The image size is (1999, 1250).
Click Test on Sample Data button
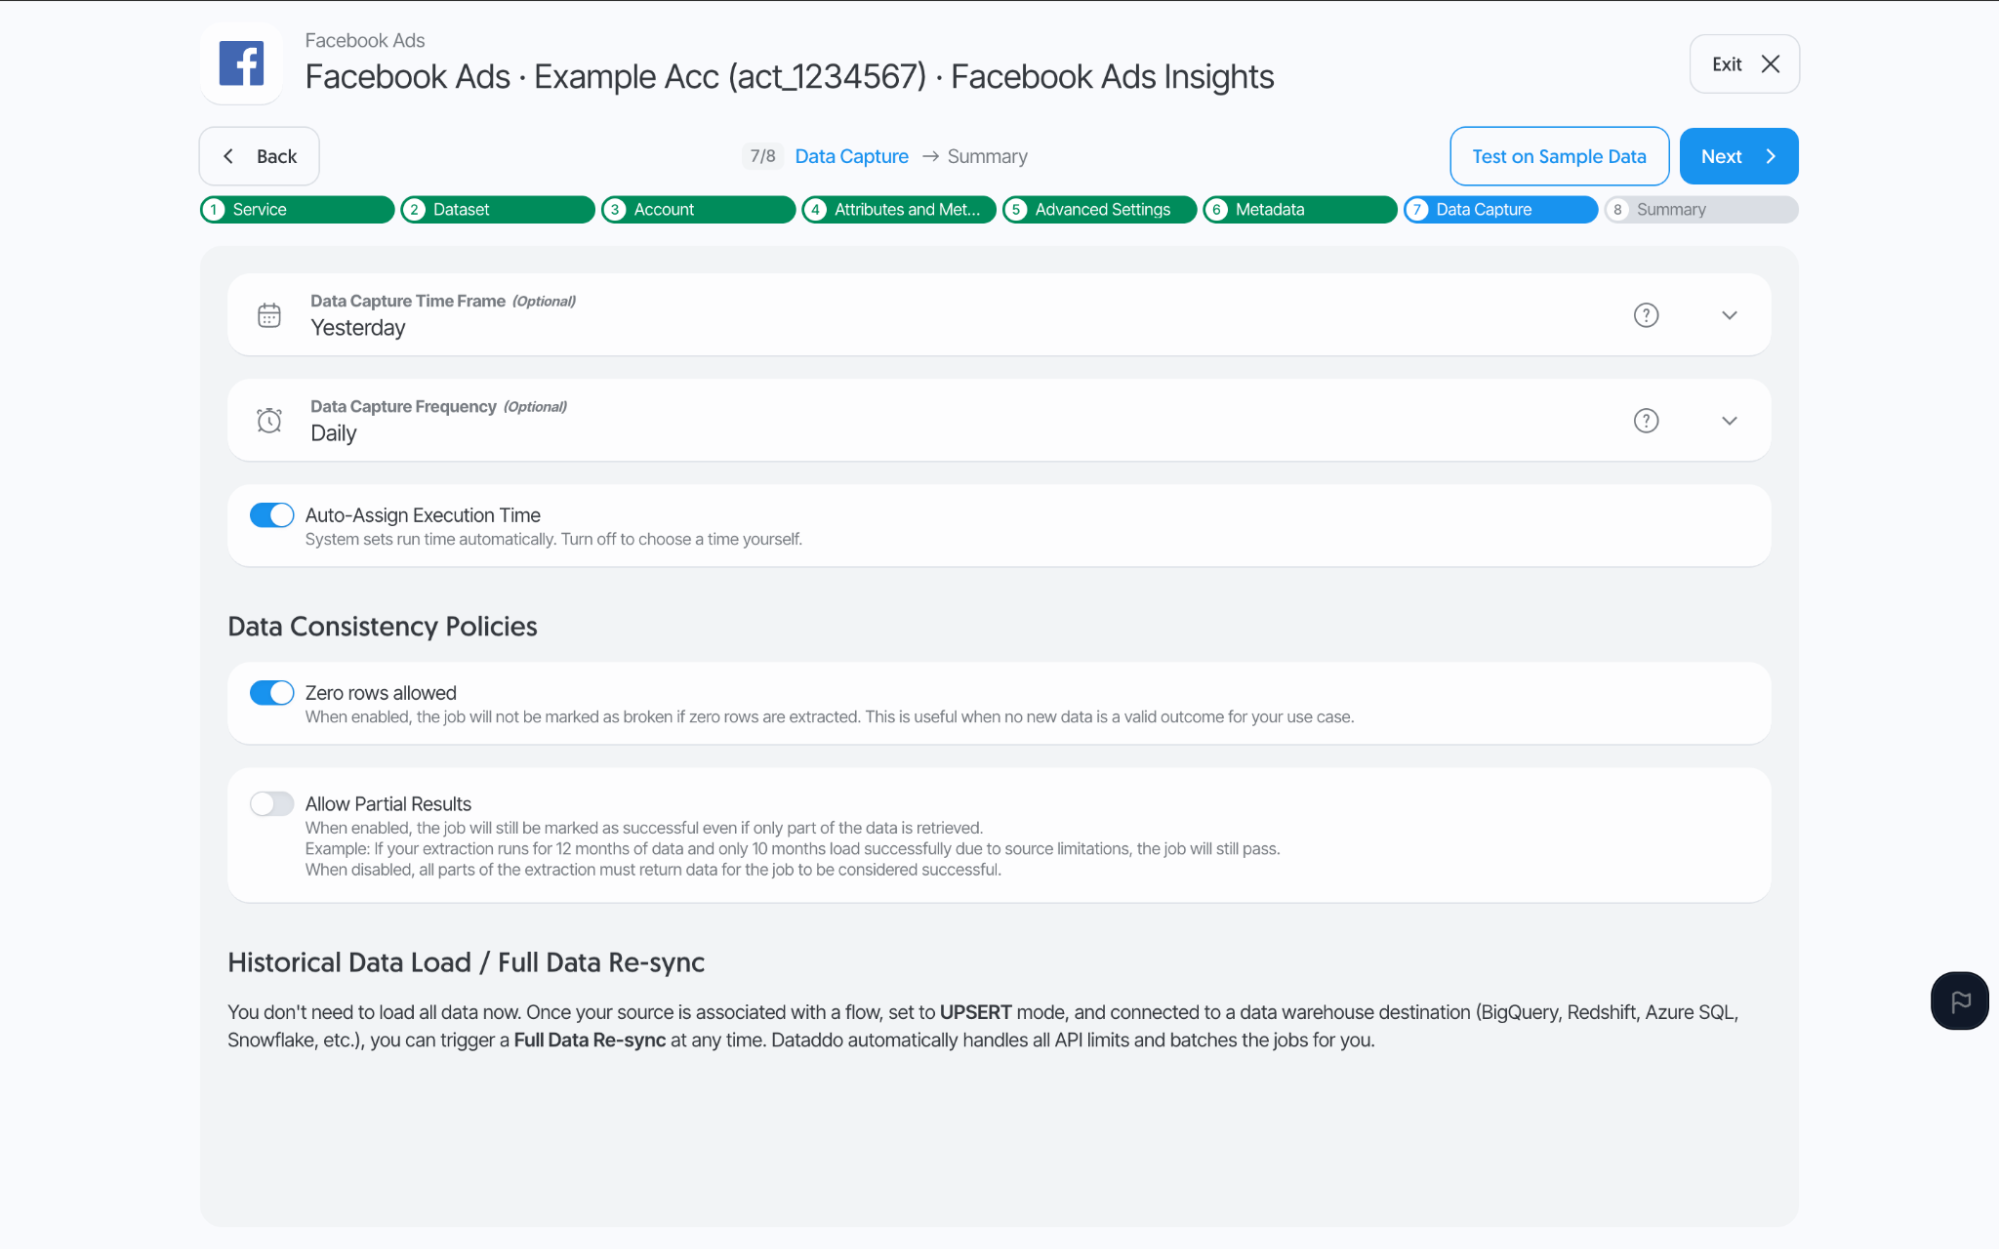(x=1559, y=156)
